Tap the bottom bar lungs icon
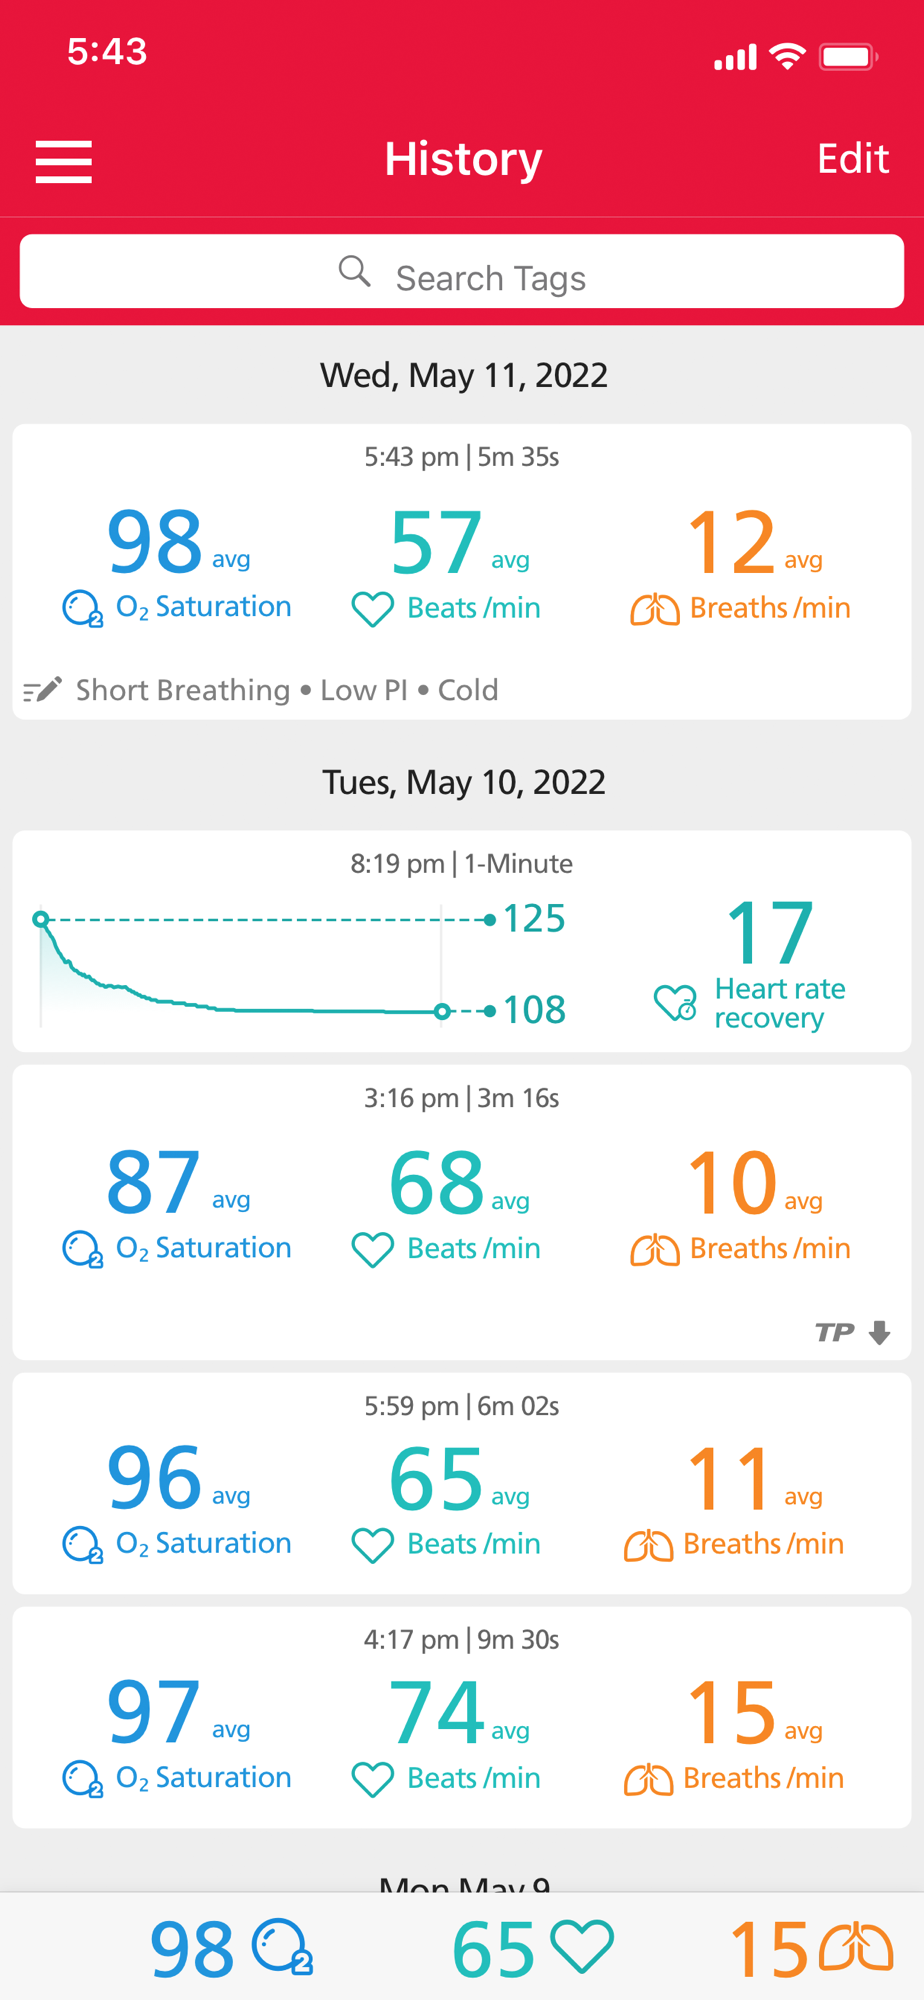The width and height of the screenshot is (924, 2000). (x=856, y=1947)
